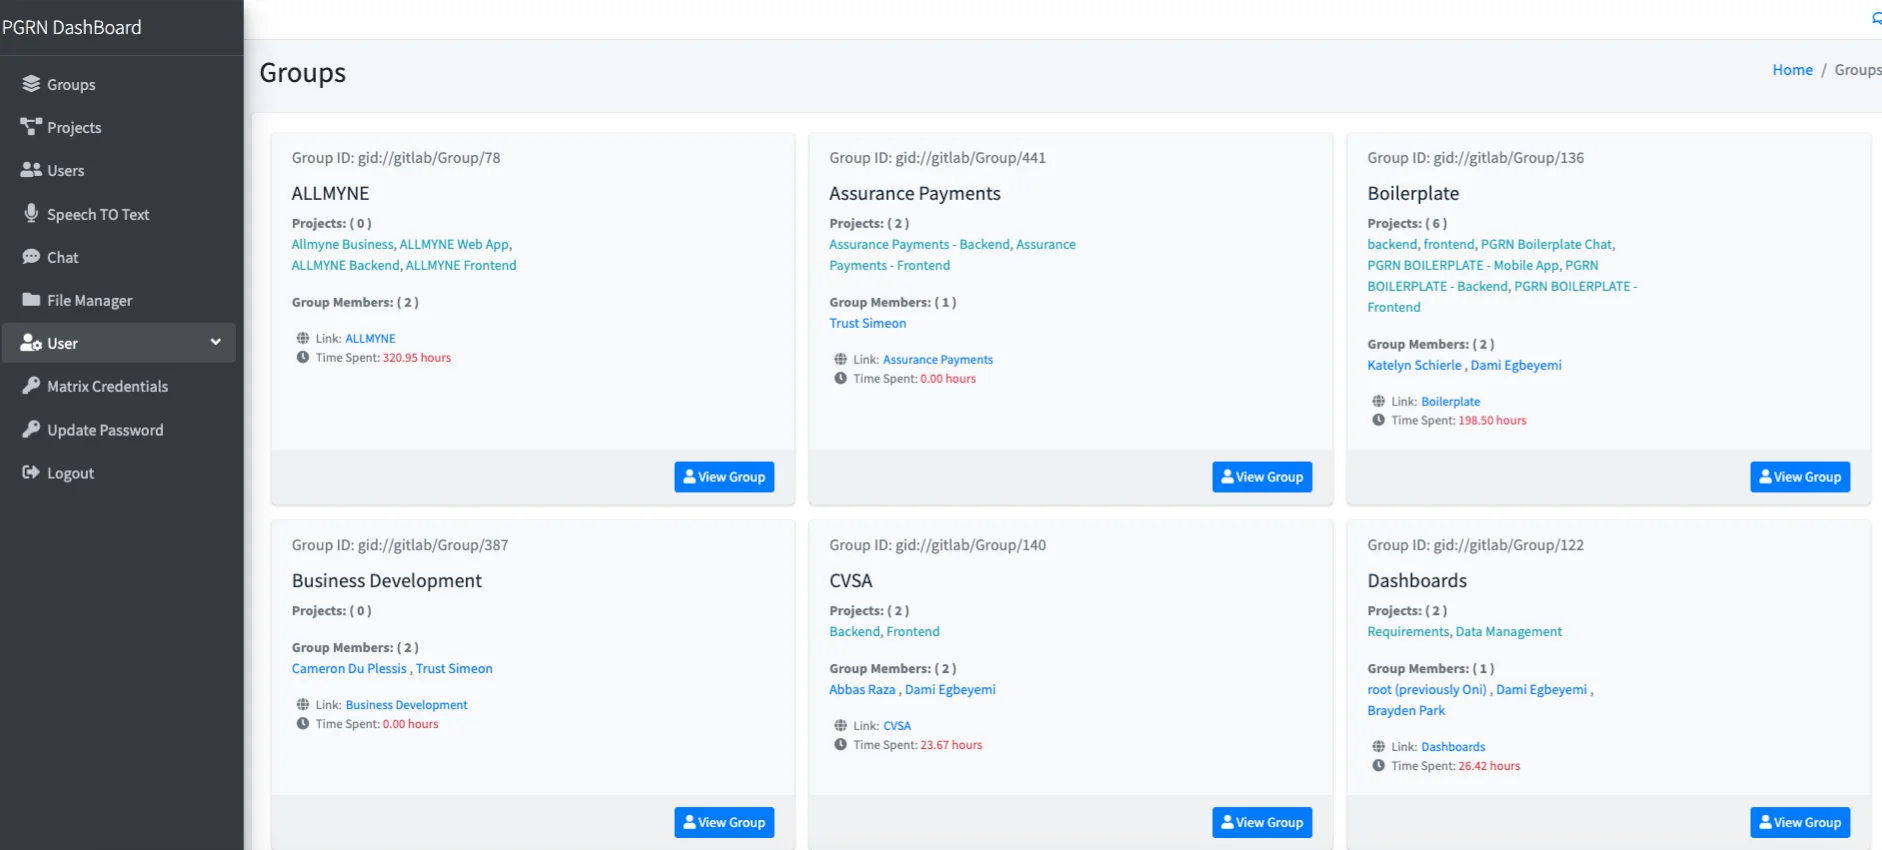Click View Group for Assurance Payments
1882x850 pixels.
[1262, 477]
